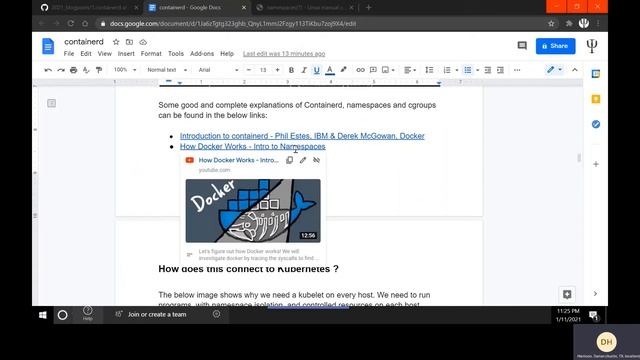Open the View menu
The height and width of the screenshot is (360, 640).
point(104,53)
